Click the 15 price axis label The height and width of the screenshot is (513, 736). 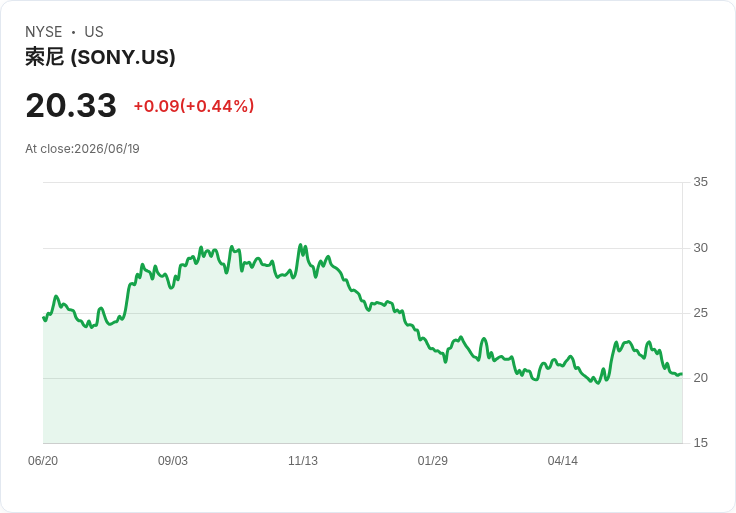(x=700, y=443)
